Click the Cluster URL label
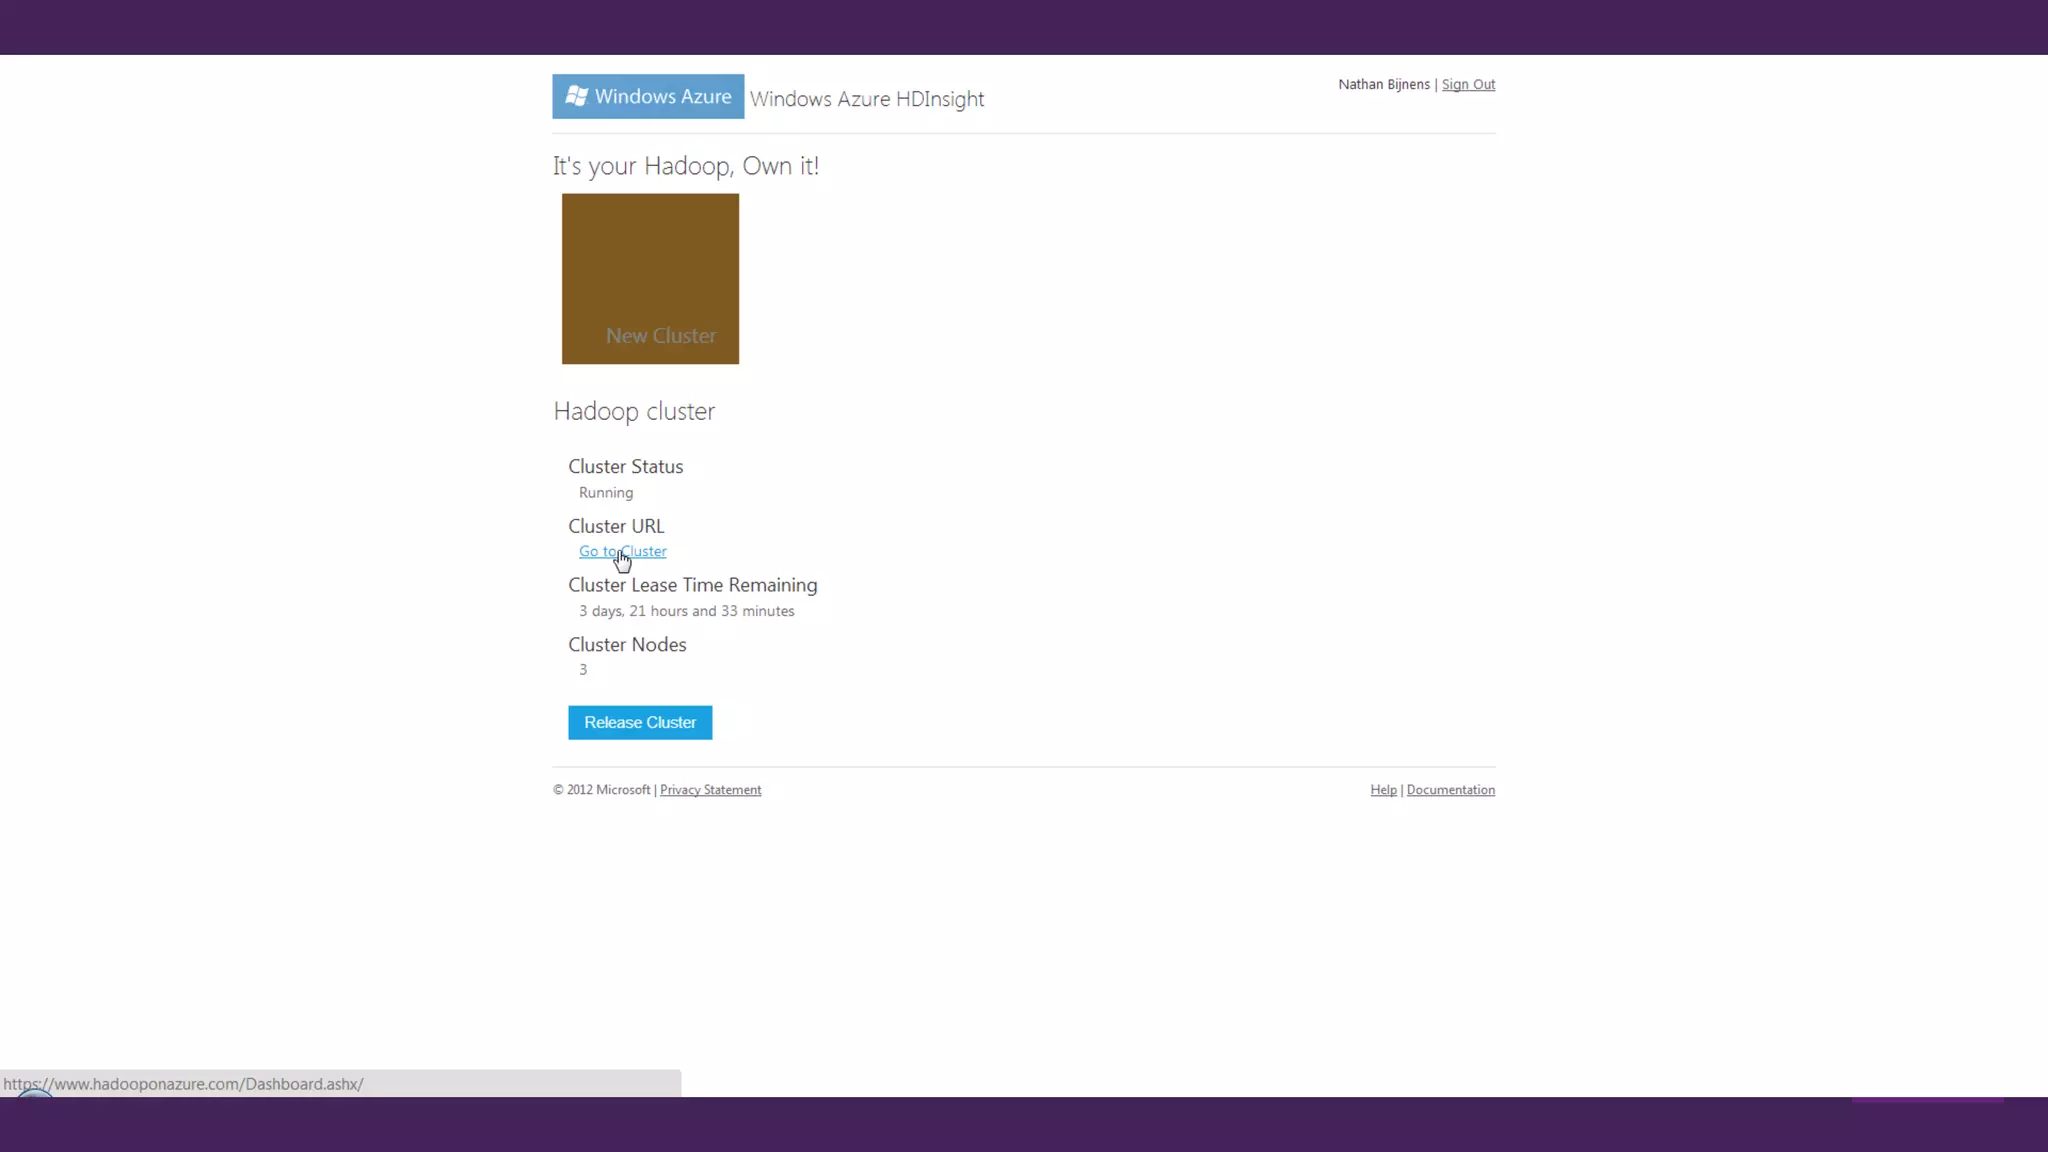Screen dimensions: 2048x1152 coord(616,526)
